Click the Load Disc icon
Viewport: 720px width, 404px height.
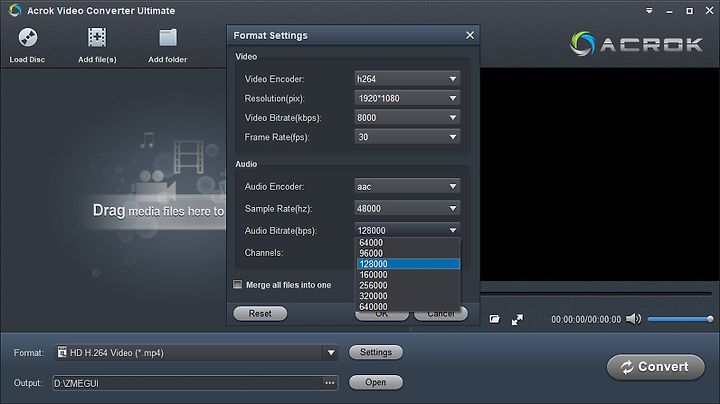tap(28, 38)
